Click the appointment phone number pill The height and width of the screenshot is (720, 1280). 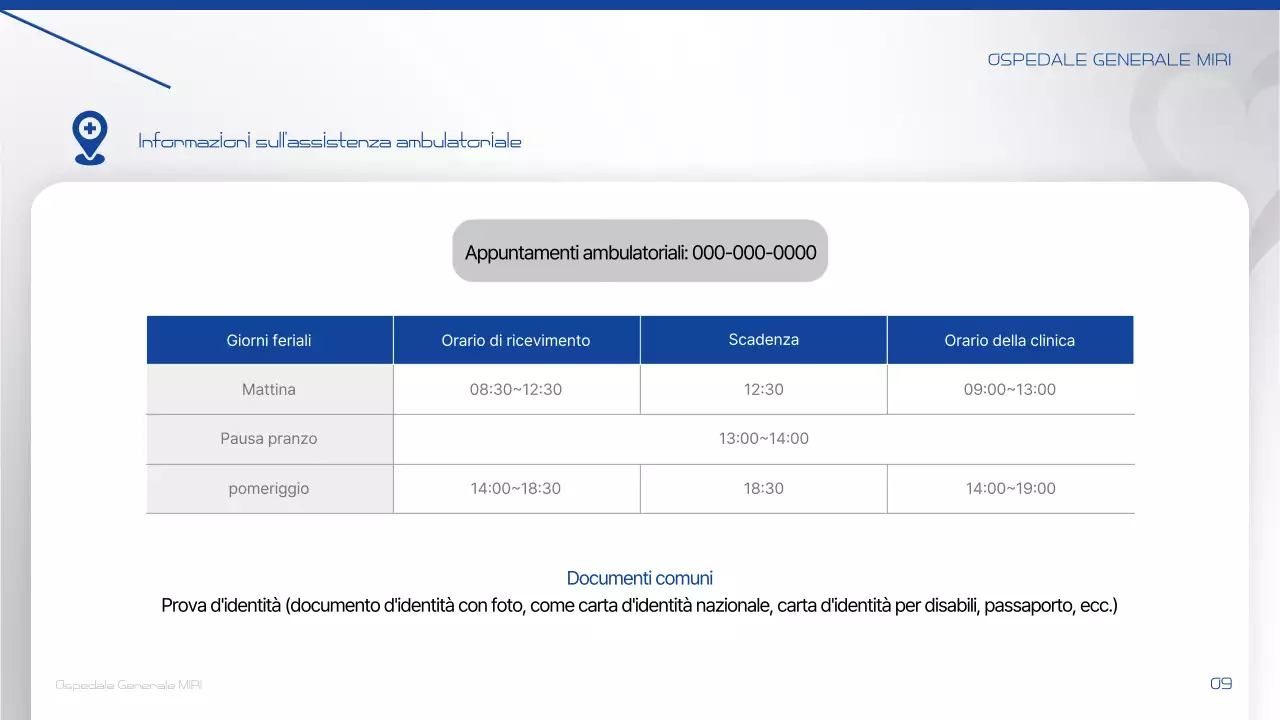pos(640,251)
